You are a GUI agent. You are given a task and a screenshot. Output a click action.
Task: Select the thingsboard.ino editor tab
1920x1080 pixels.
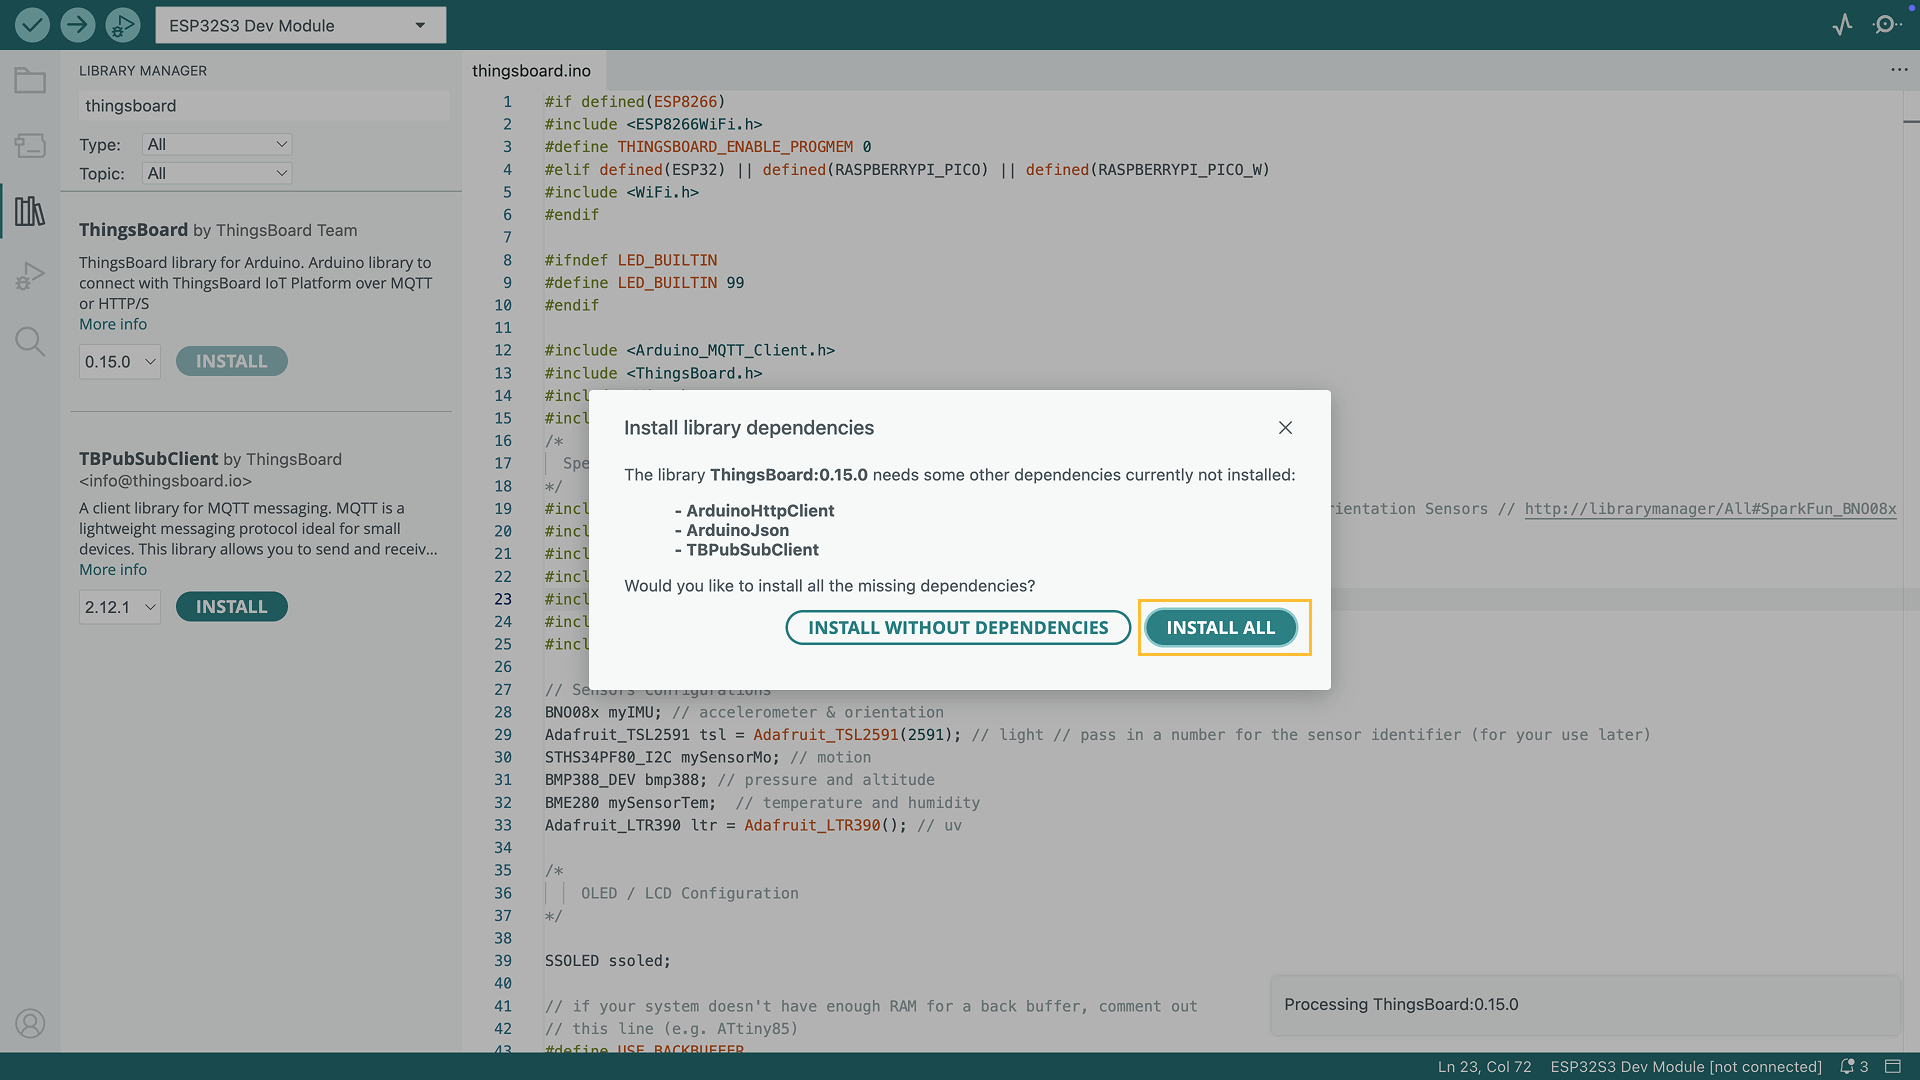coord(531,71)
